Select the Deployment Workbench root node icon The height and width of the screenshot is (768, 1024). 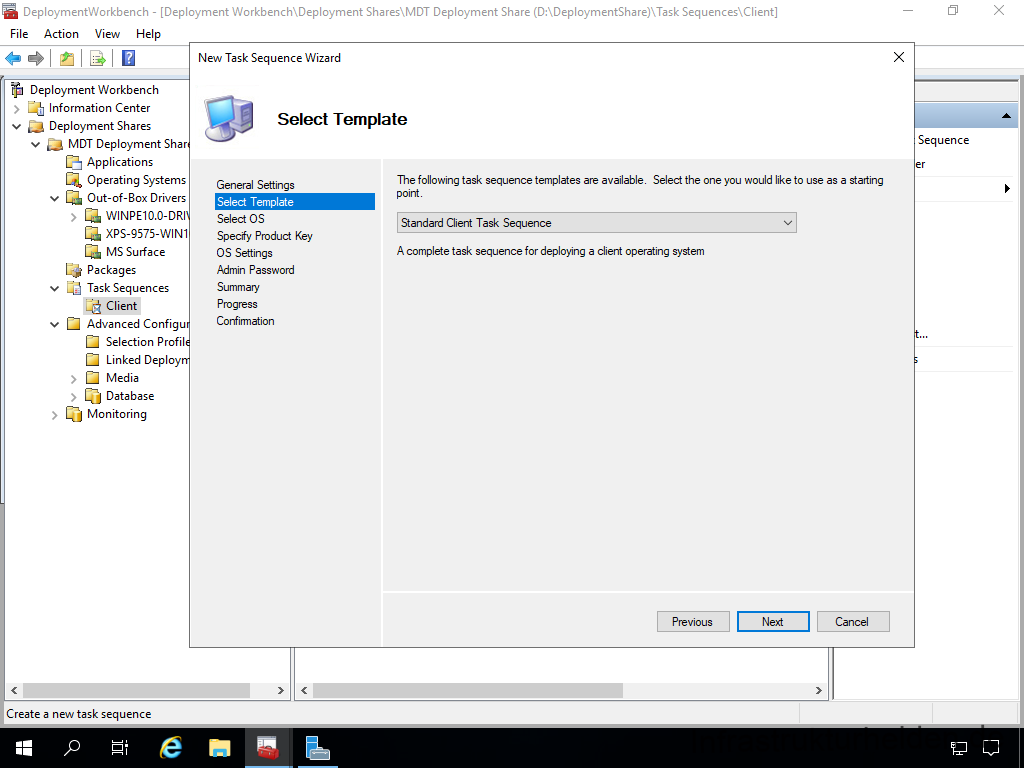tap(18, 90)
